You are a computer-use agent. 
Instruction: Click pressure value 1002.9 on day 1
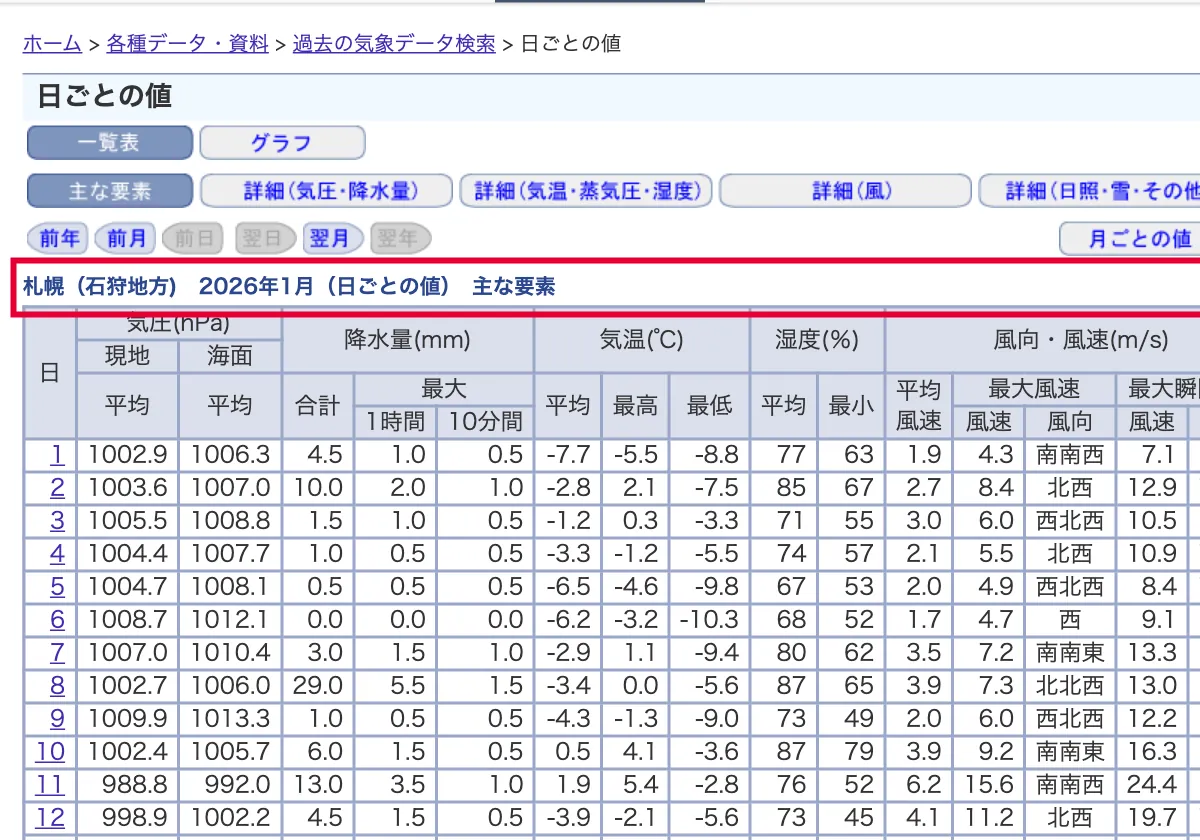127,455
